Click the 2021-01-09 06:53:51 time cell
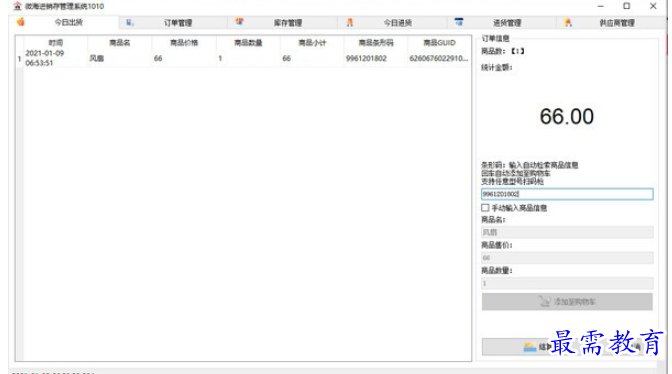672x374 pixels. [56, 58]
